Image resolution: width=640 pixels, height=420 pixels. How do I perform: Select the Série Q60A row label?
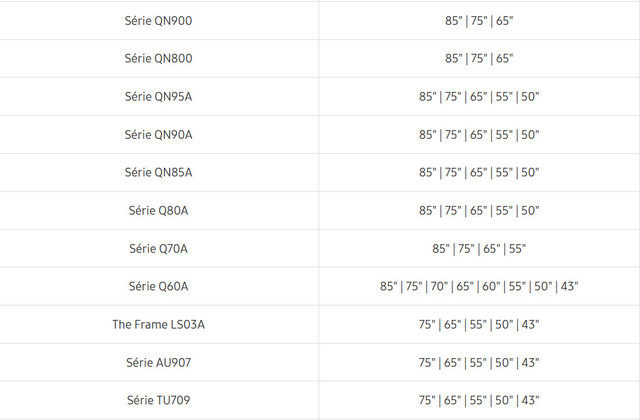[x=159, y=286]
